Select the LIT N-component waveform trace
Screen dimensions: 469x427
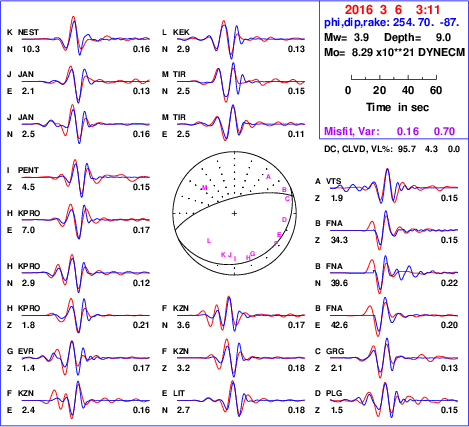pos(241,399)
